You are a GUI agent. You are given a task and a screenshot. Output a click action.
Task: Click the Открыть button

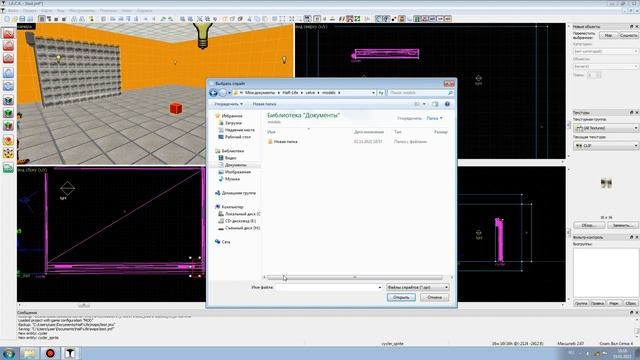pos(401,298)
